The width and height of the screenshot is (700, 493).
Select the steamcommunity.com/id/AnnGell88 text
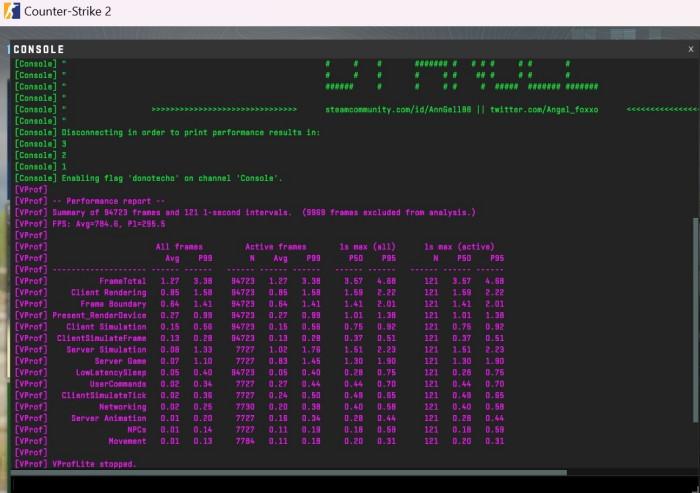pos(398,109)
